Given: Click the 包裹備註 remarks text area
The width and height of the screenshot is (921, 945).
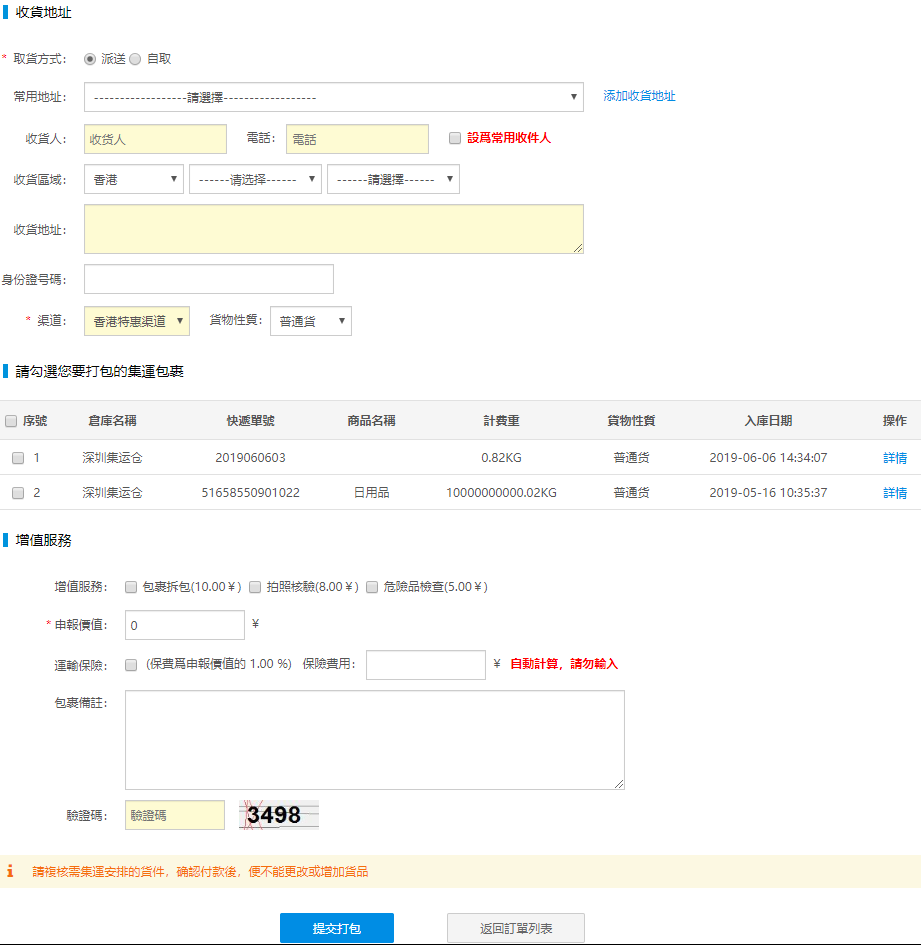Looking at the screenshot, I should [374, 739].
